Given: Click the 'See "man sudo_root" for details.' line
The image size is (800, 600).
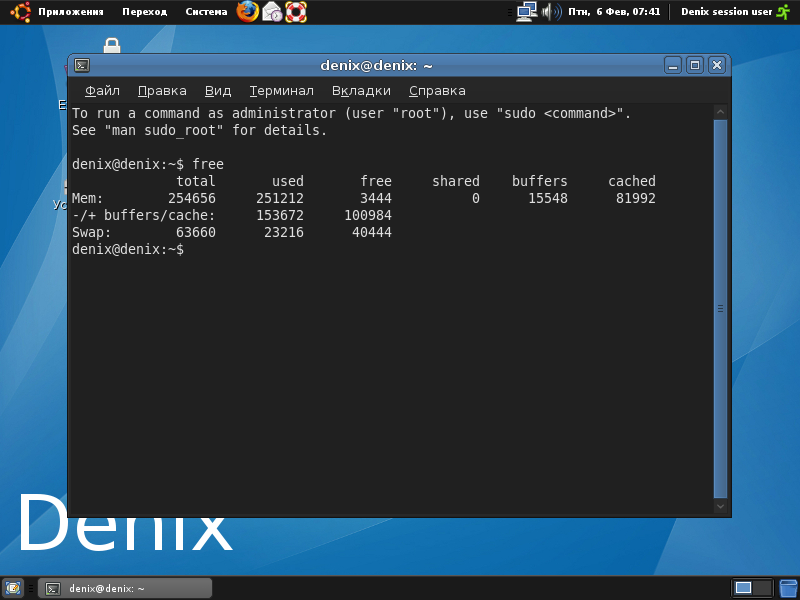Looking at the screenshot, I should point(199,131).
